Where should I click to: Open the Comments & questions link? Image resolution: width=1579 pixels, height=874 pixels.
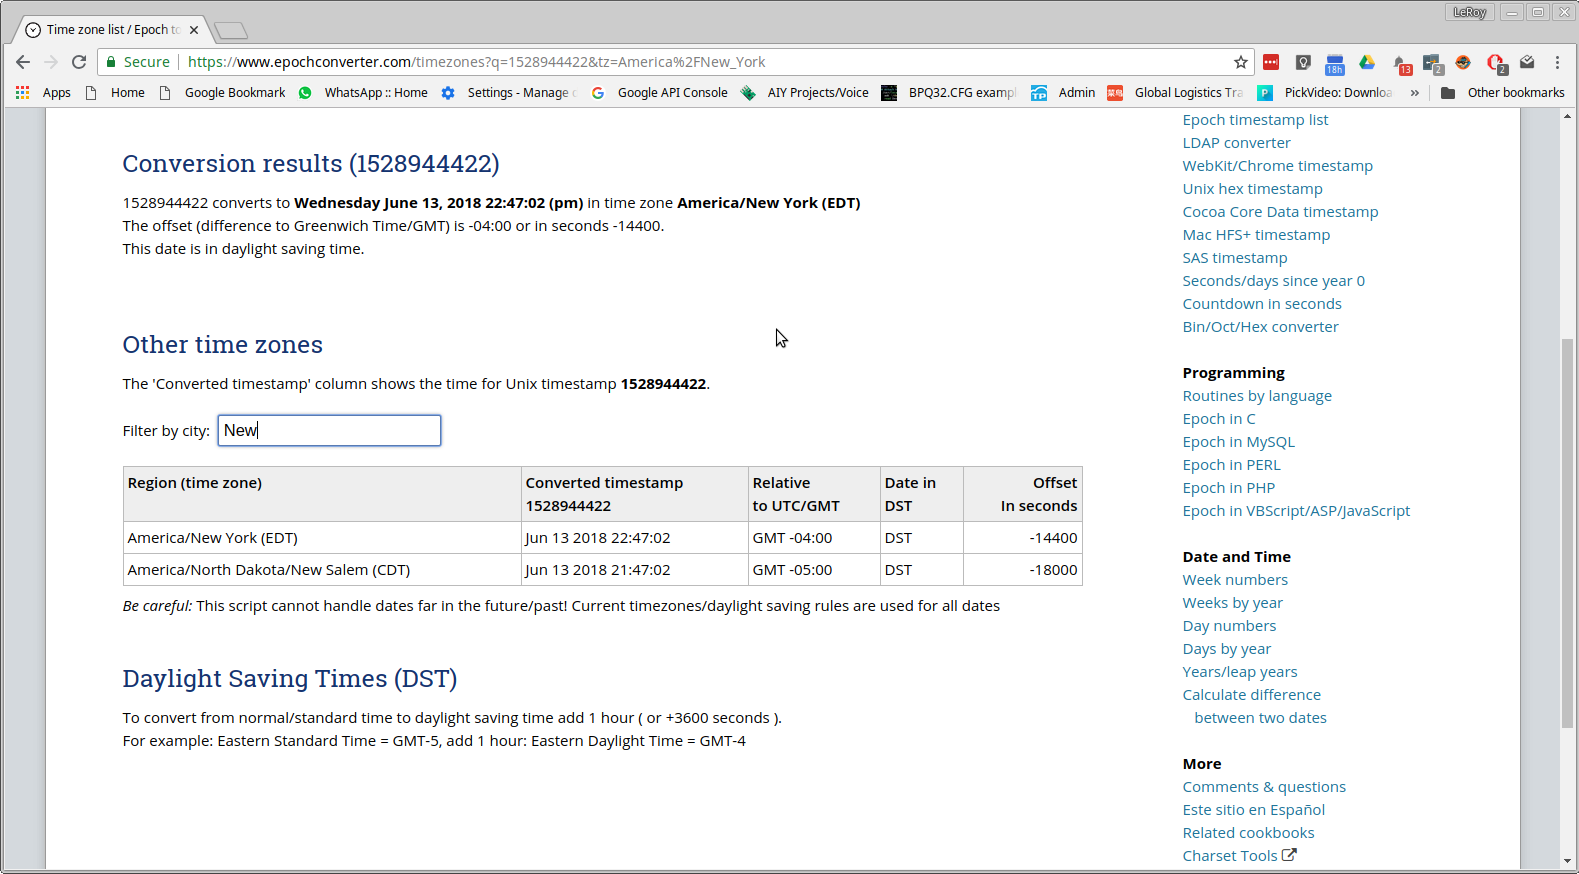[1264, 787]
